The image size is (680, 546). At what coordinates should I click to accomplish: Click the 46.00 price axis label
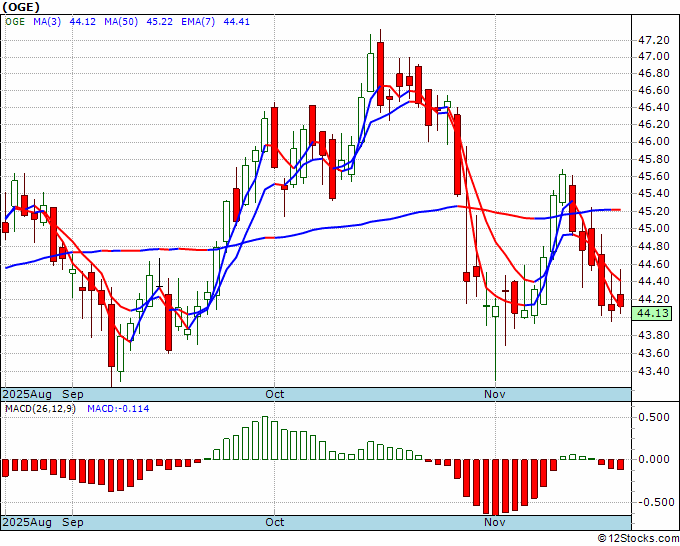[654, 141]
